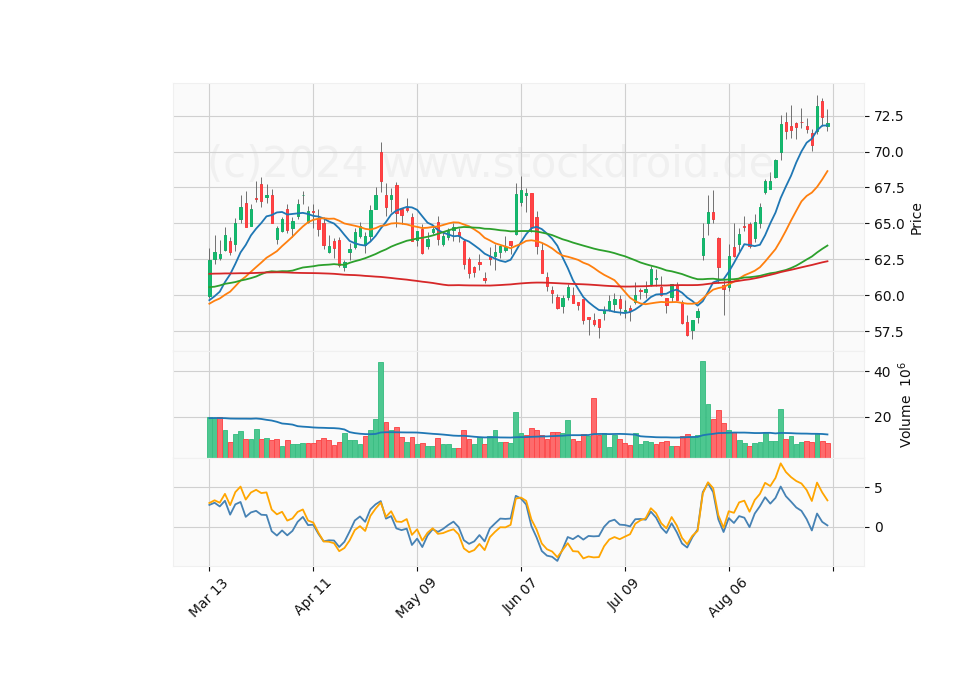Viewport: 960px width, 690px height.
Task: Select the 40 volume tick label
Action: pos(882,372)
